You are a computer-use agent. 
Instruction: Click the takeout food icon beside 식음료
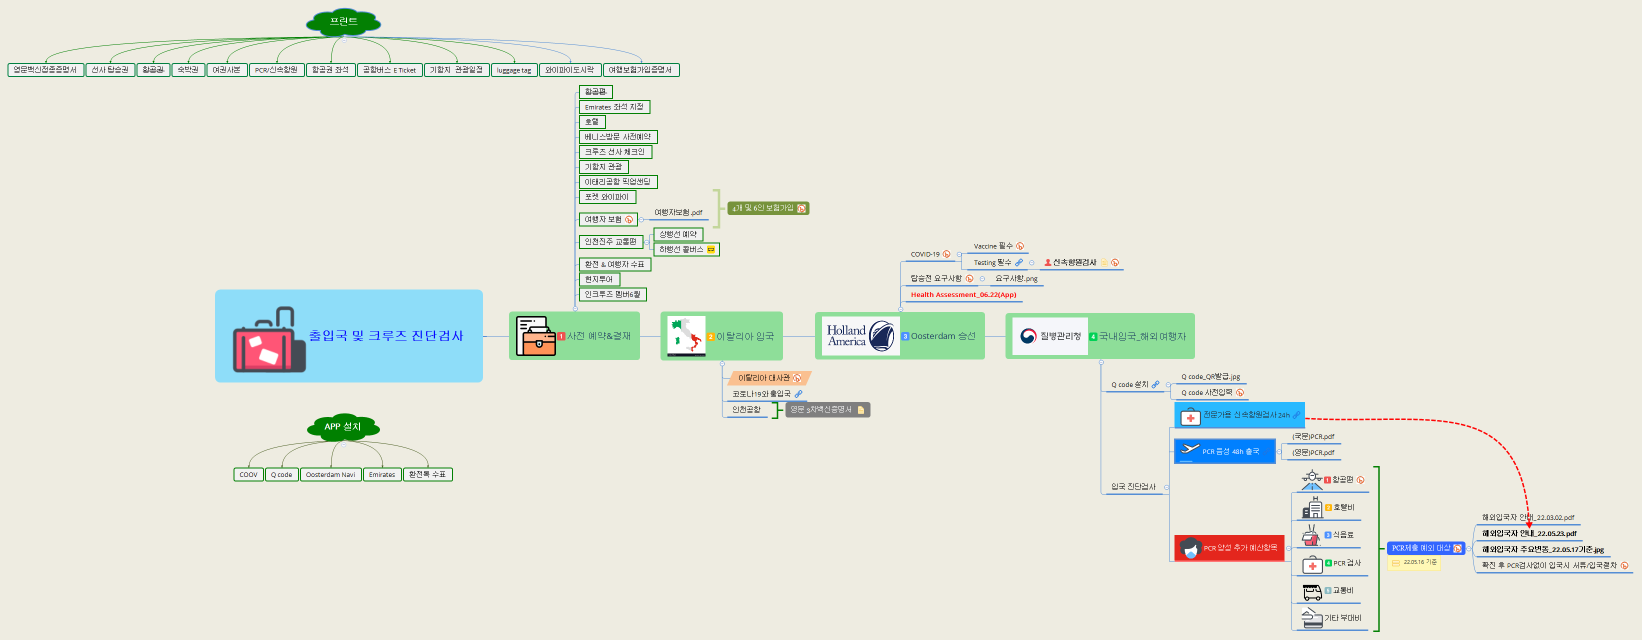1311,535
